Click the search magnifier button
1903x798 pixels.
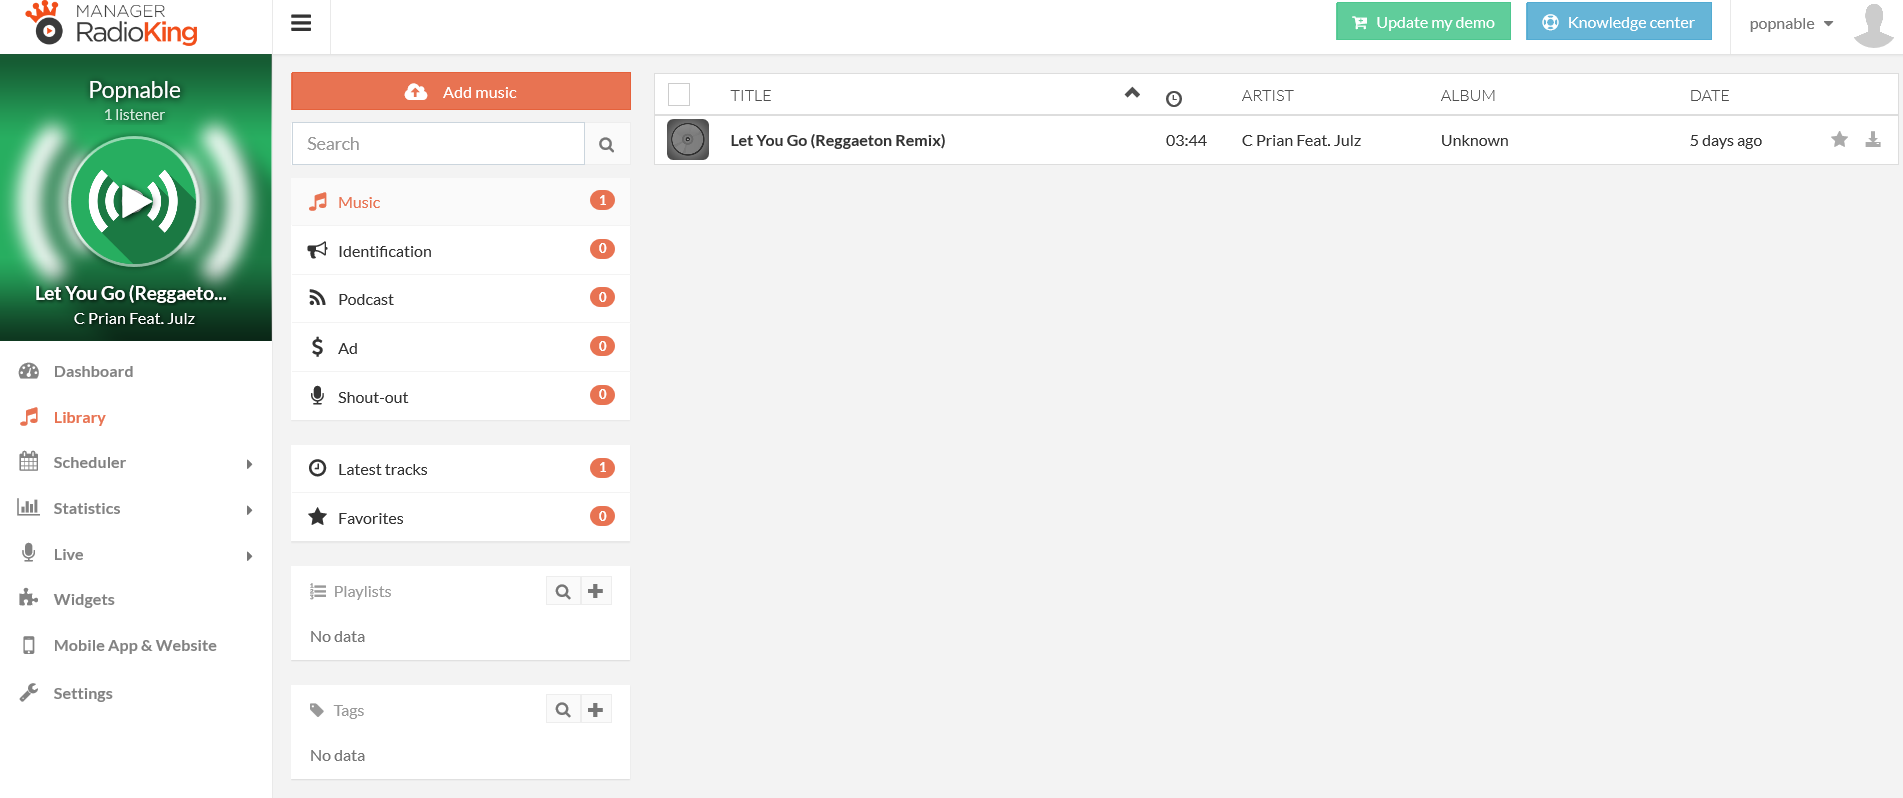[x=606, y=144]
